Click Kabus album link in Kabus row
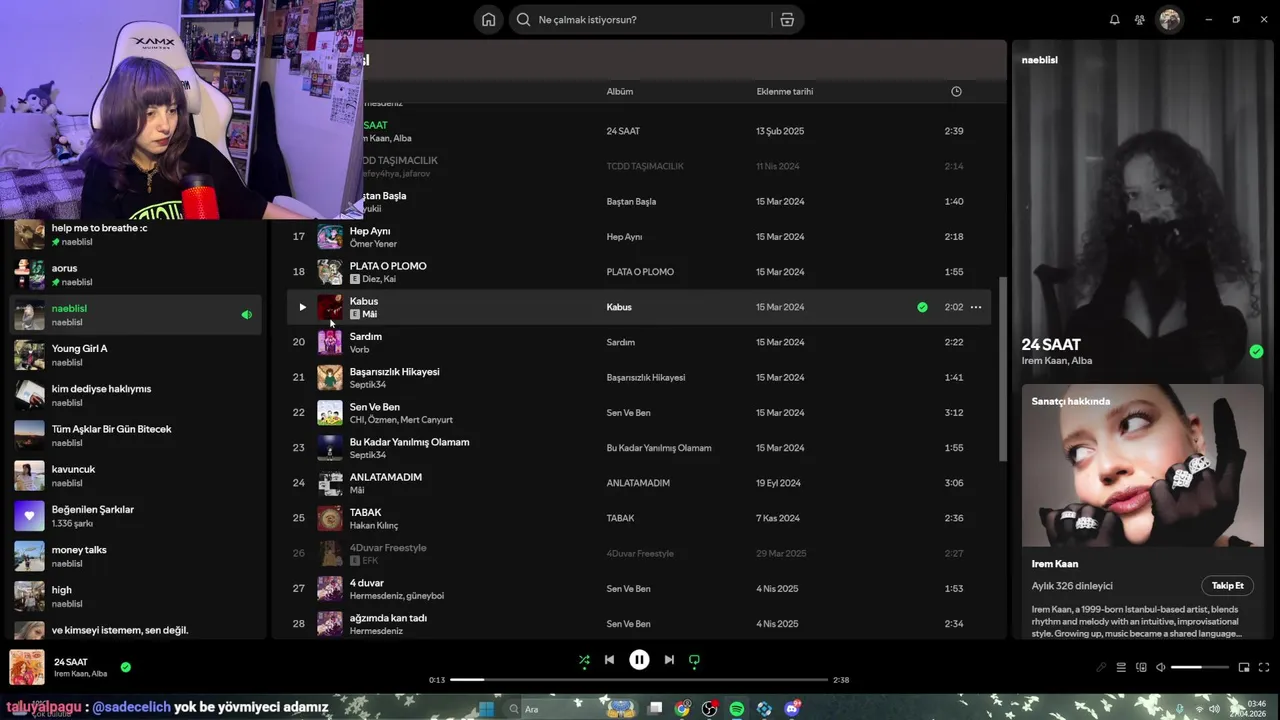The width and height of the screenshot is (1280, 720). (x=619, y=307)
